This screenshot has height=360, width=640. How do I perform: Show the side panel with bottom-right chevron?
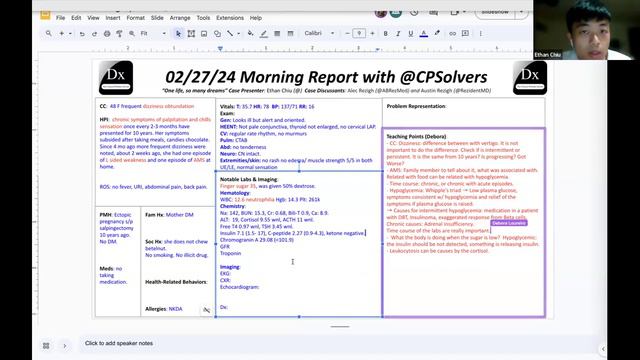point(603,349)
